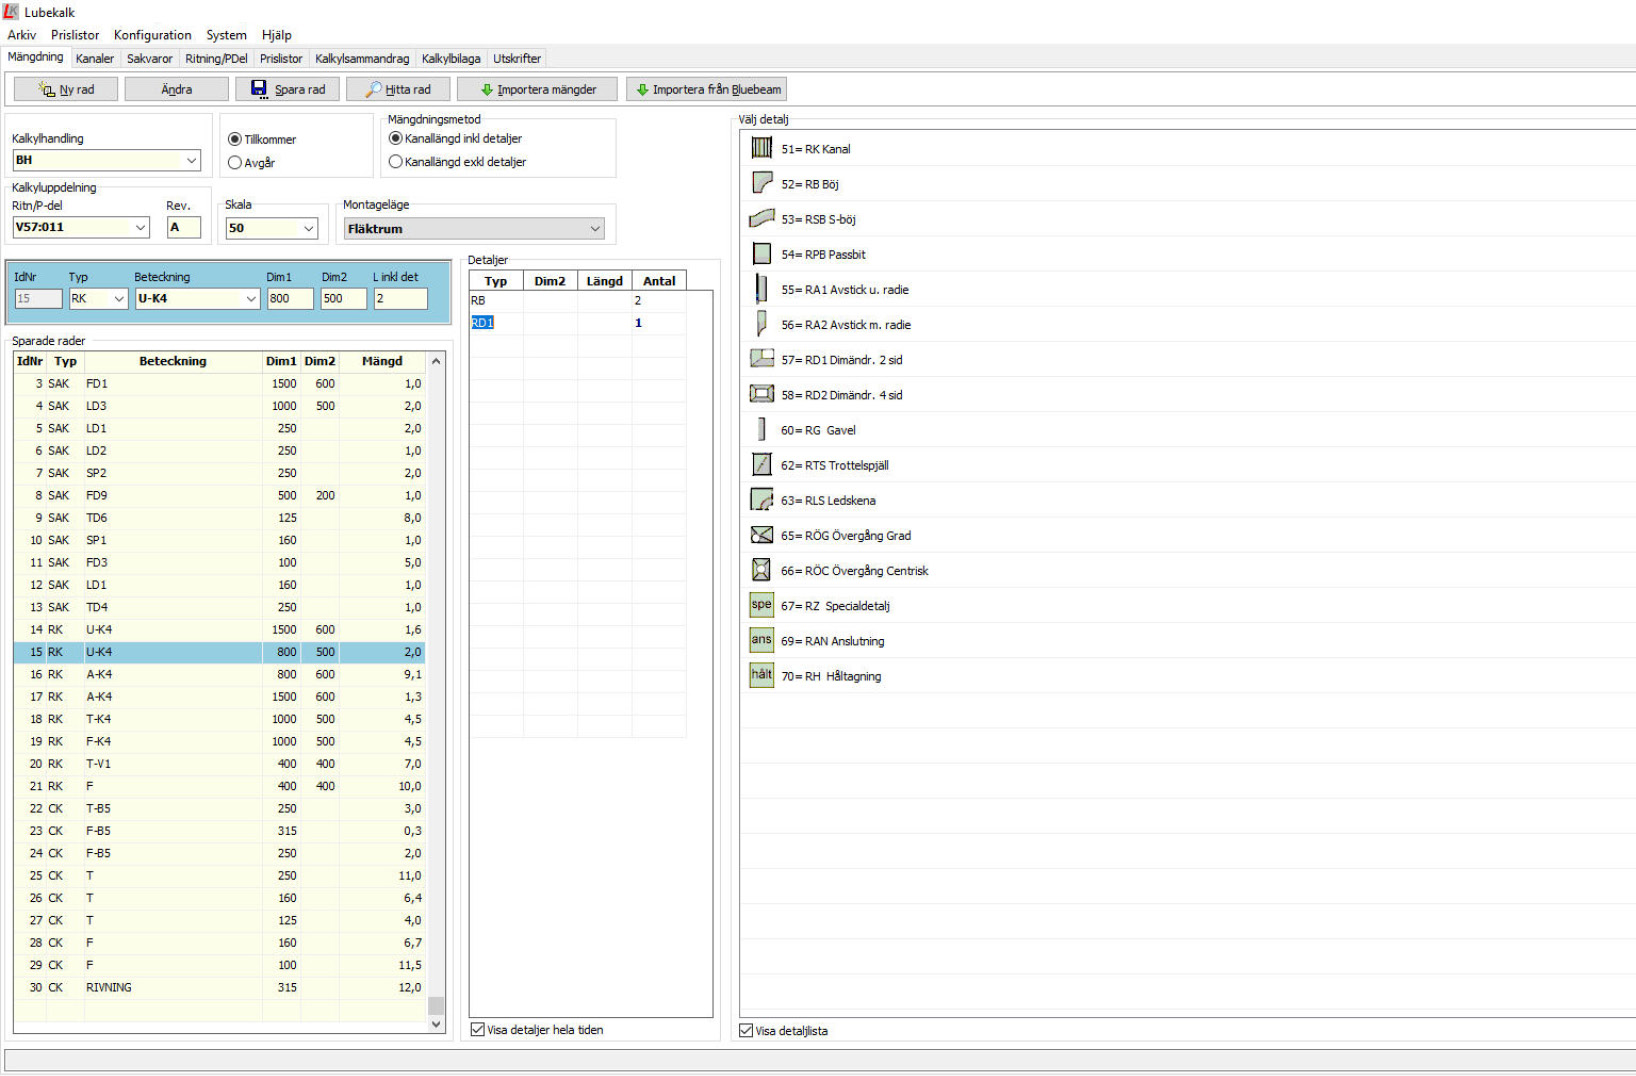The height and width of the screenshot is (1076, 1636).
Task: Click the RÖG Övergång Grad icon
Action: (x=761, y=535)
